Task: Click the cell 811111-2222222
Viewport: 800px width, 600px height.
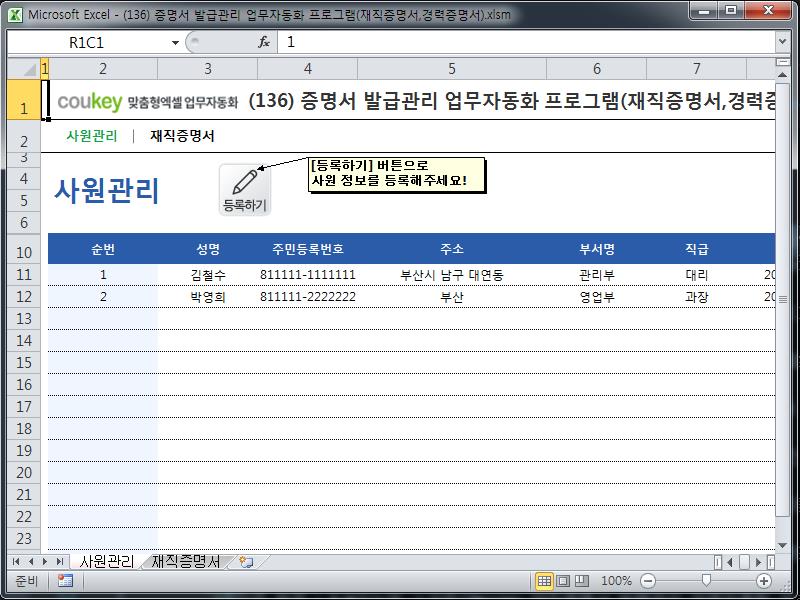Action: (308, 297)
